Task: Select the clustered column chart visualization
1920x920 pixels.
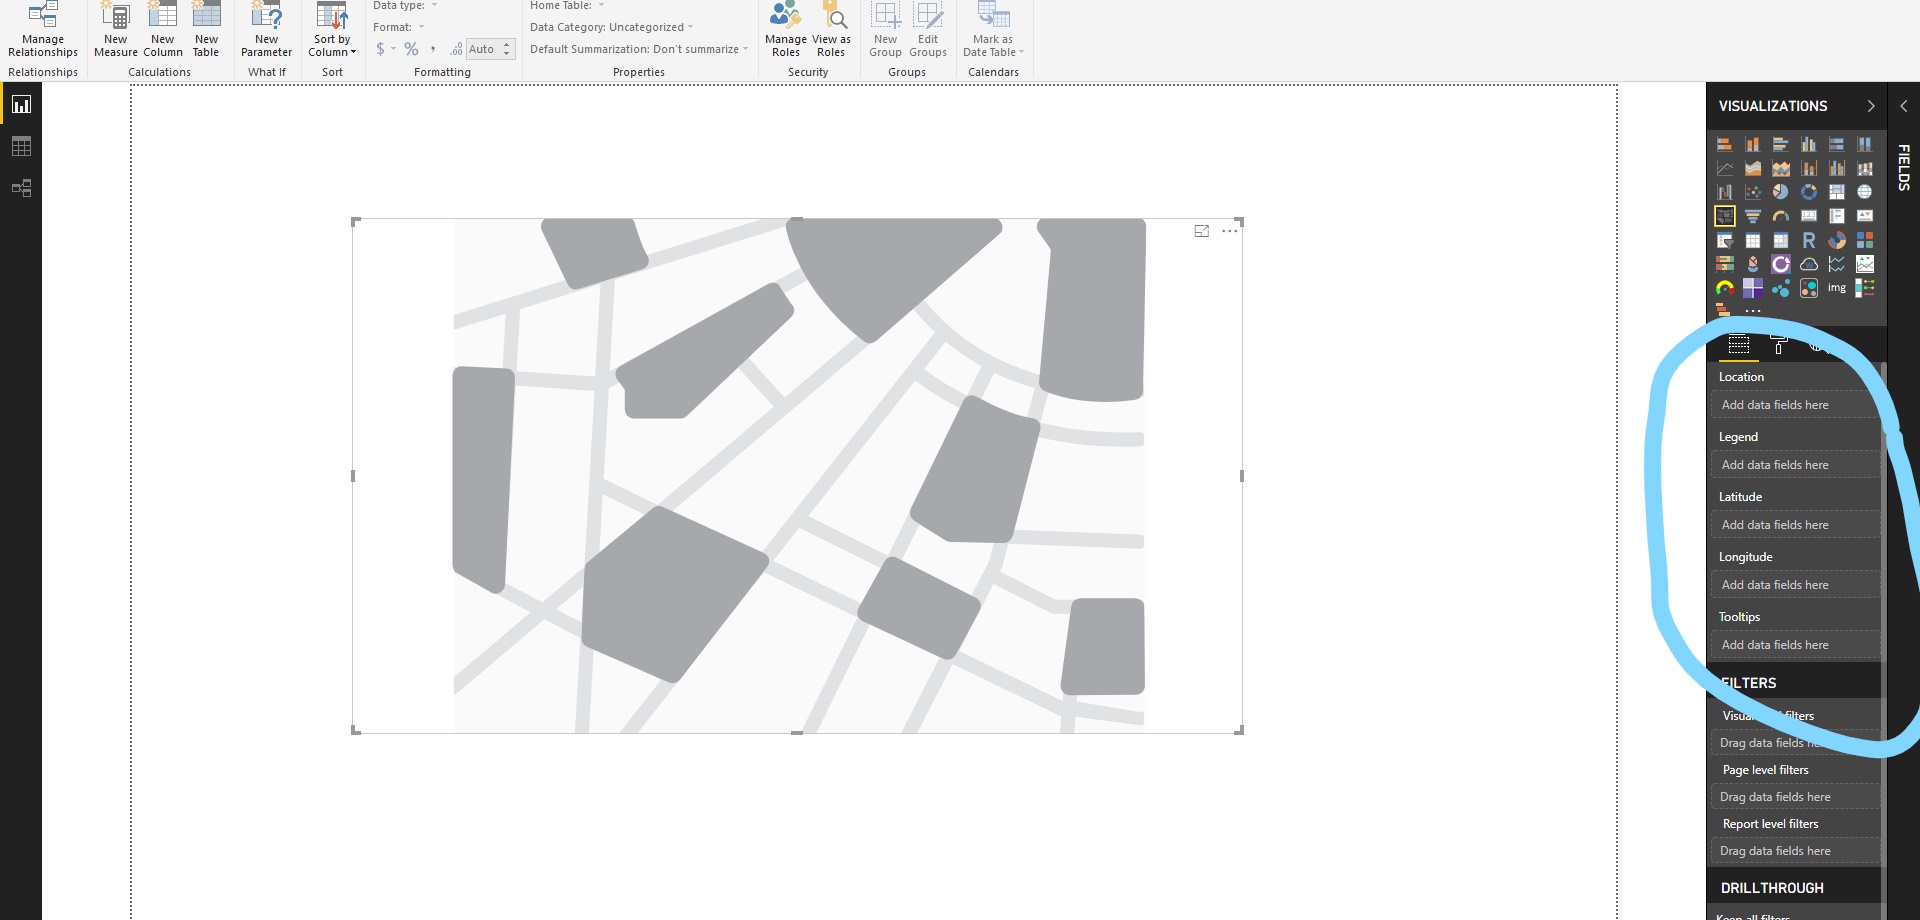Action: pyautogui.click(x=1809, y=144)
